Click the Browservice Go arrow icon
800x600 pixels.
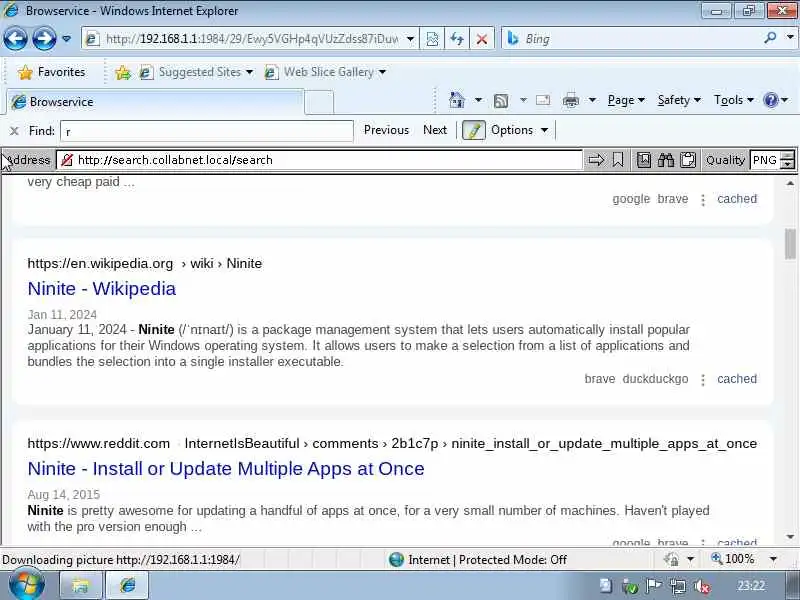click(596, 160)
